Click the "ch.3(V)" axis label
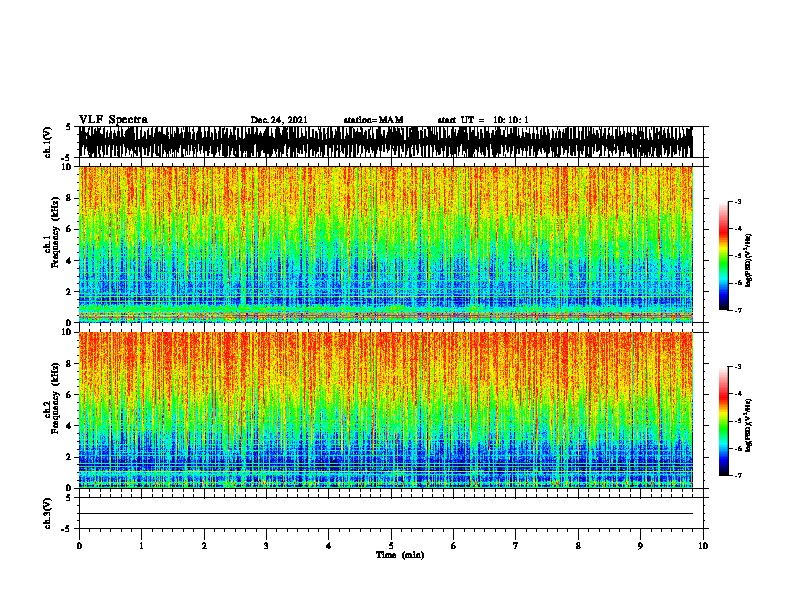This screenshot has width=792, height=612. (x=48, y=513)
